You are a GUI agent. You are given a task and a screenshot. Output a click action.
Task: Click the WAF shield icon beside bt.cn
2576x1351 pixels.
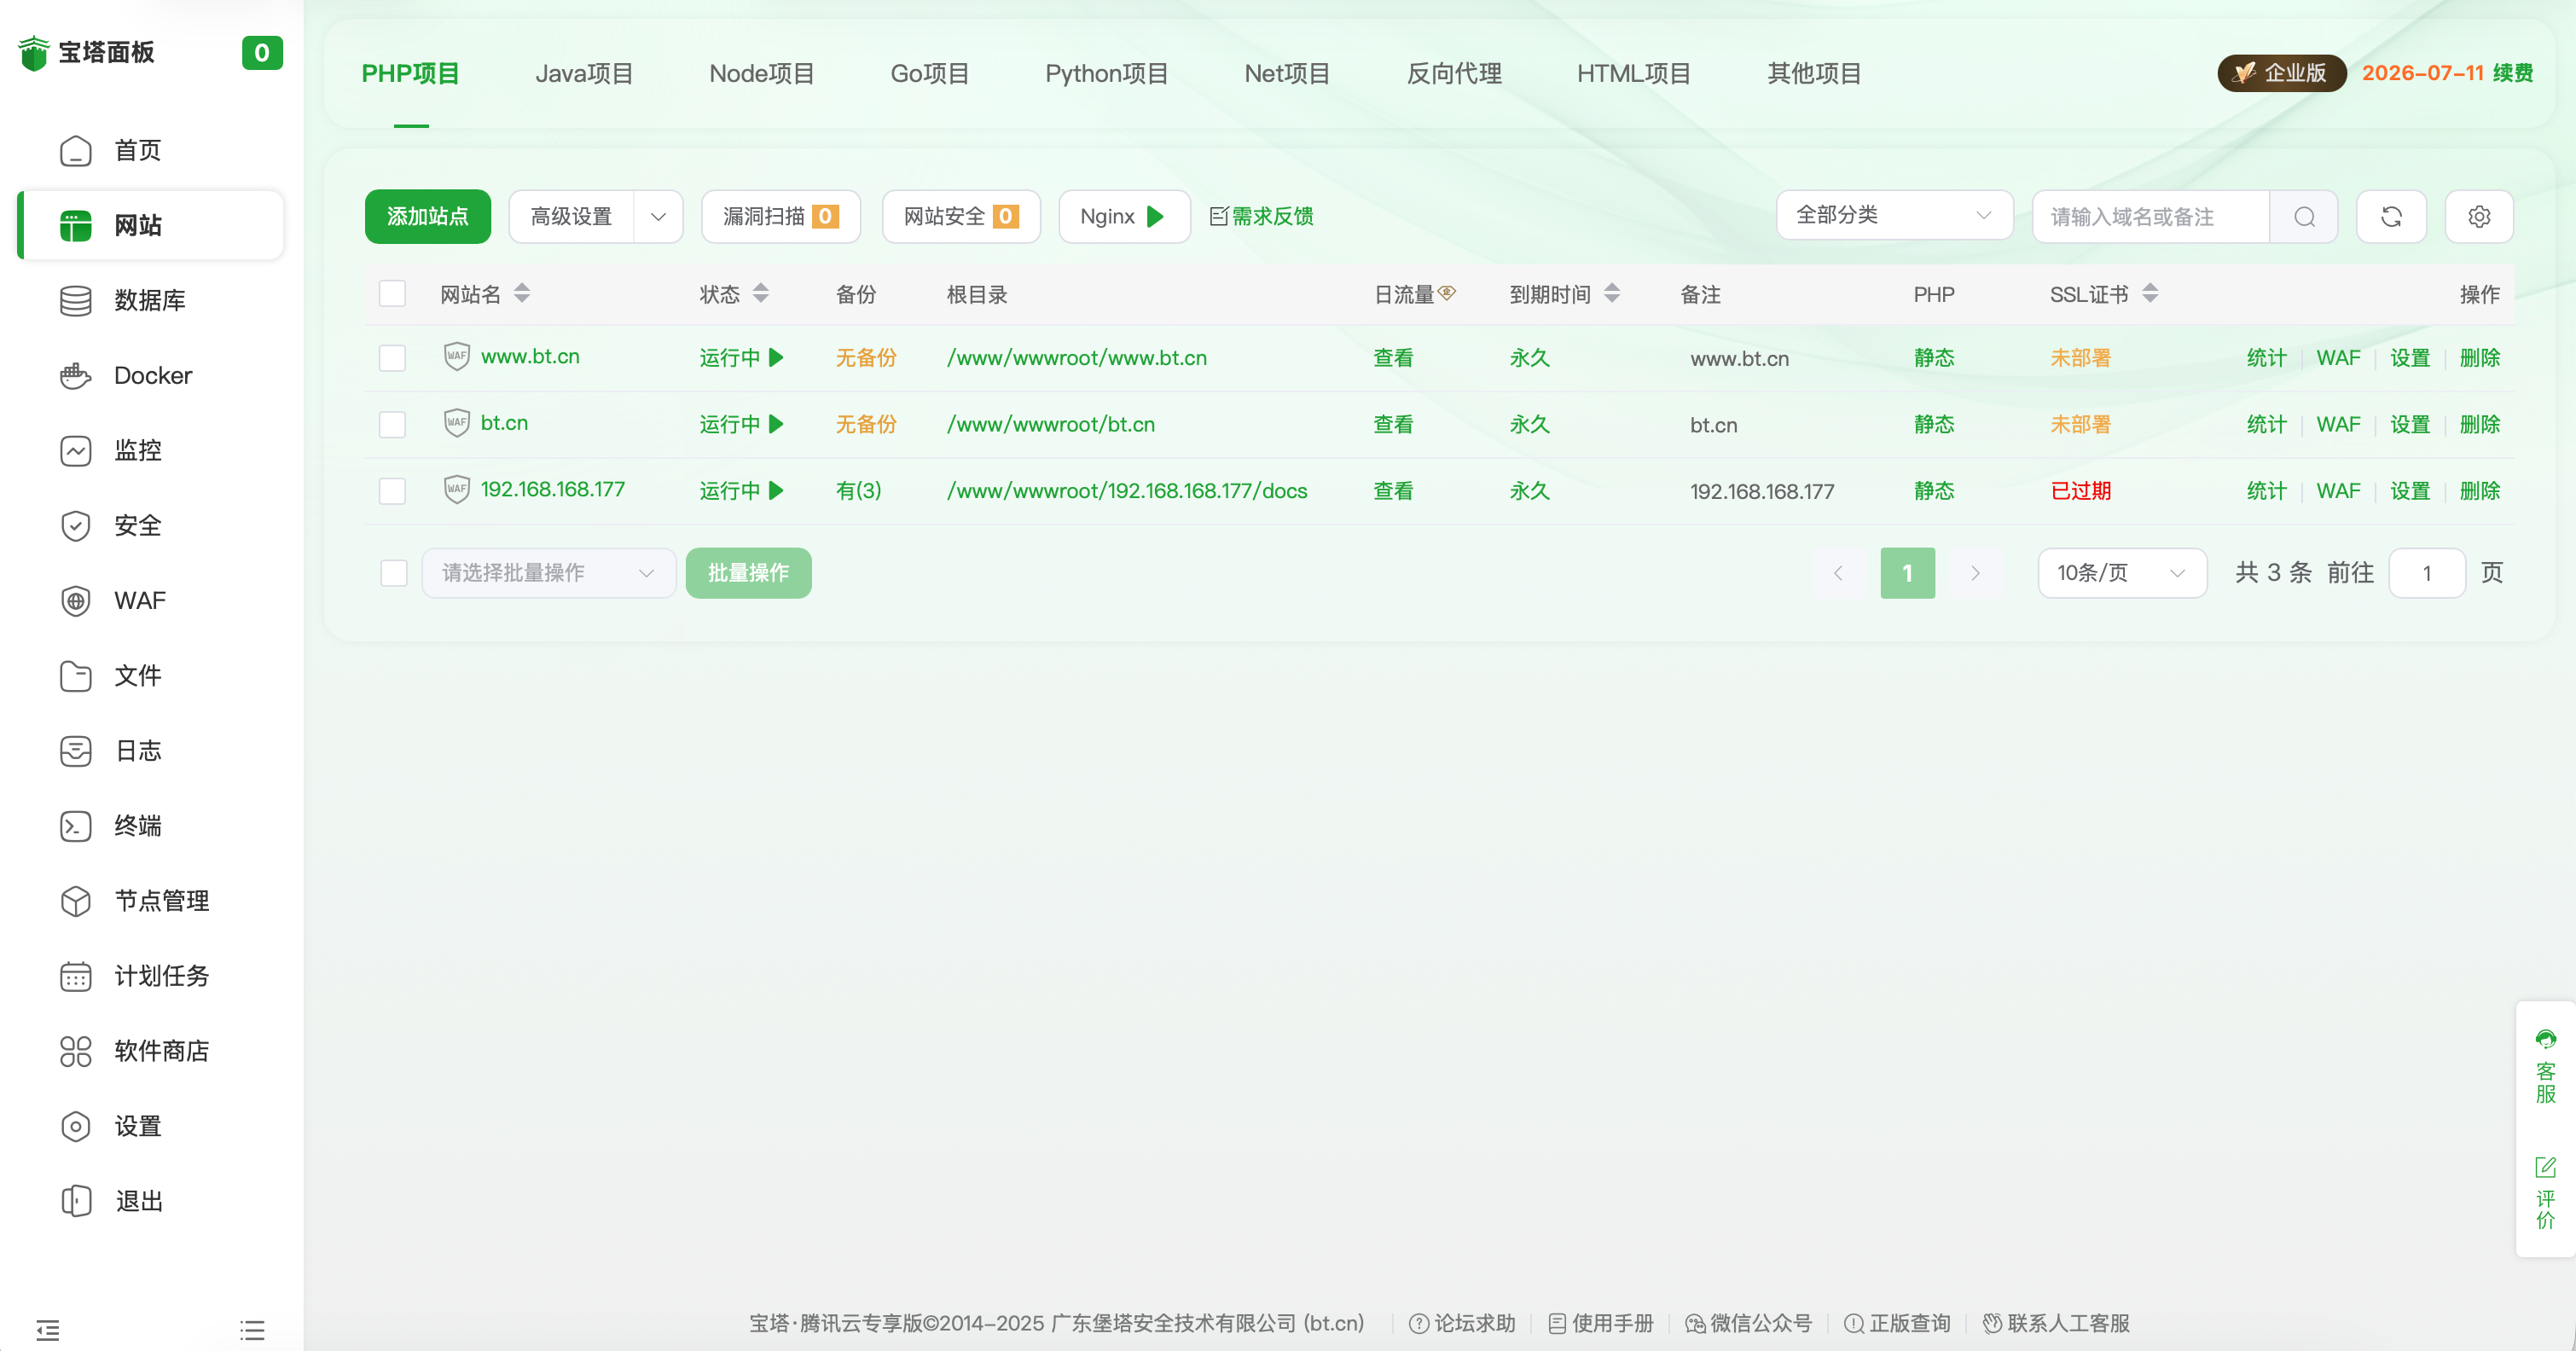(457, 422)
